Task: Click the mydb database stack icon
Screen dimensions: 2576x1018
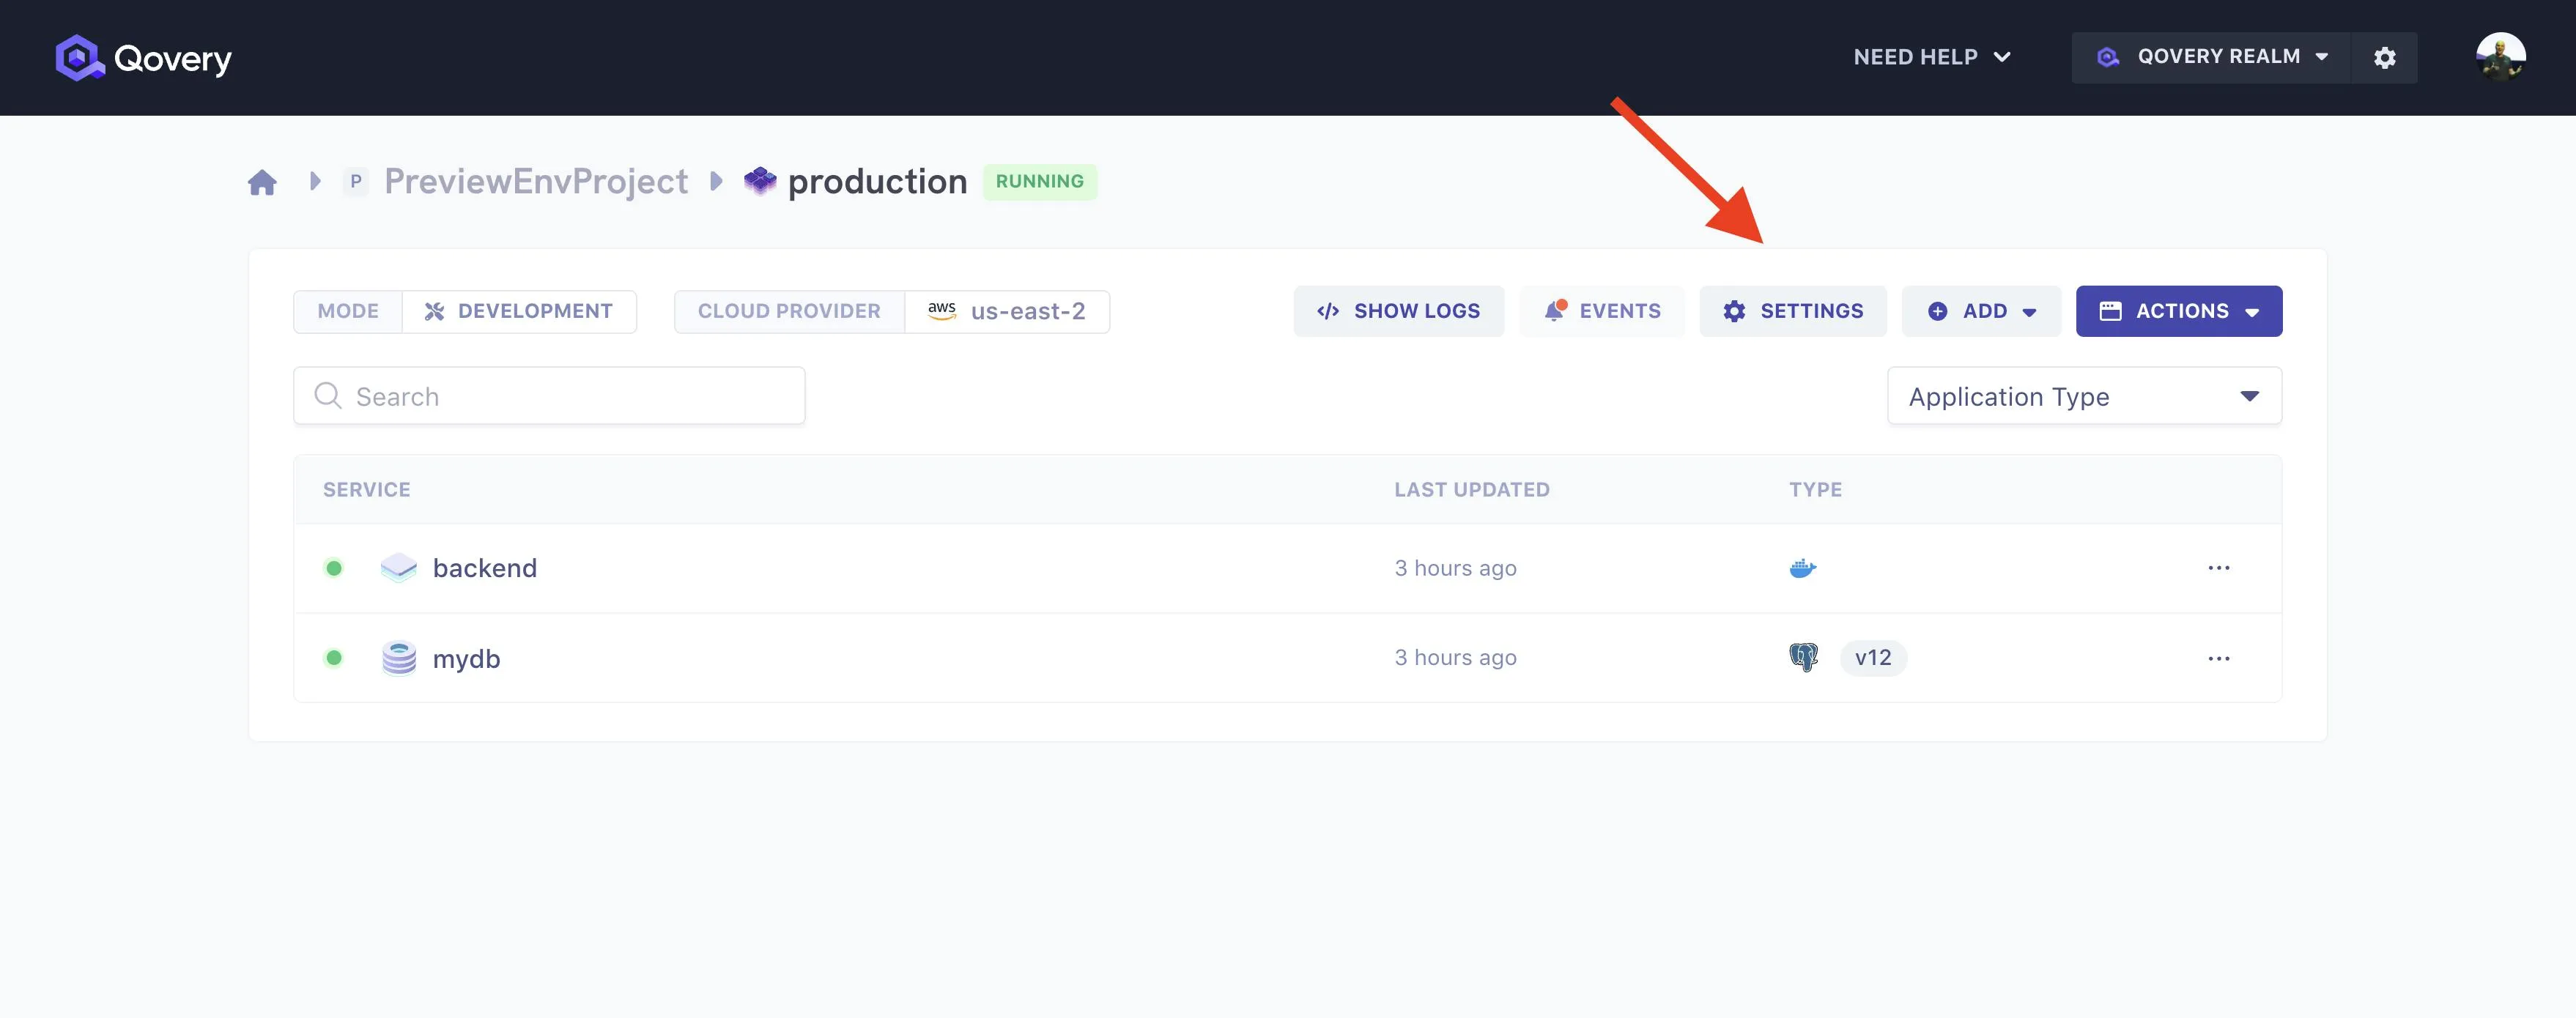Action: click(x=399, y=658)
